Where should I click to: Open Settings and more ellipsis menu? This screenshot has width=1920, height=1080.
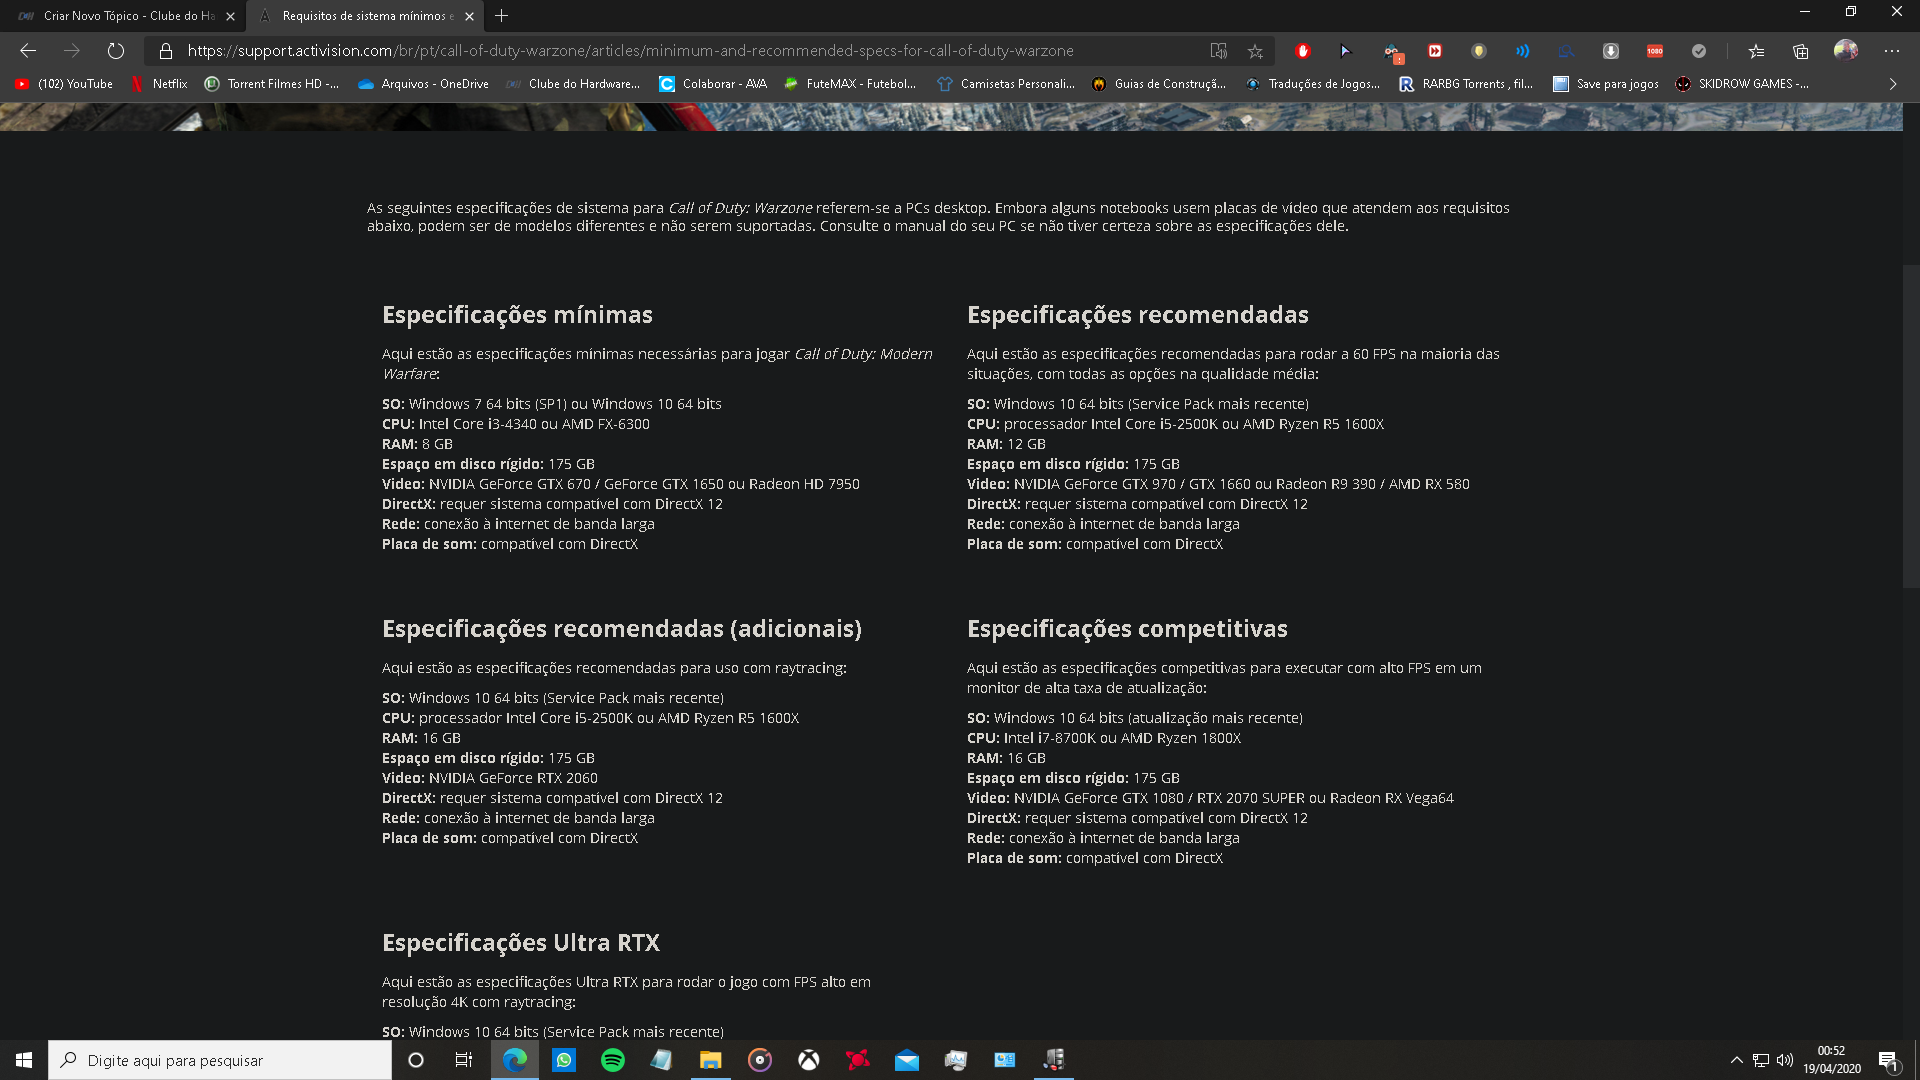pos(1892,51)
